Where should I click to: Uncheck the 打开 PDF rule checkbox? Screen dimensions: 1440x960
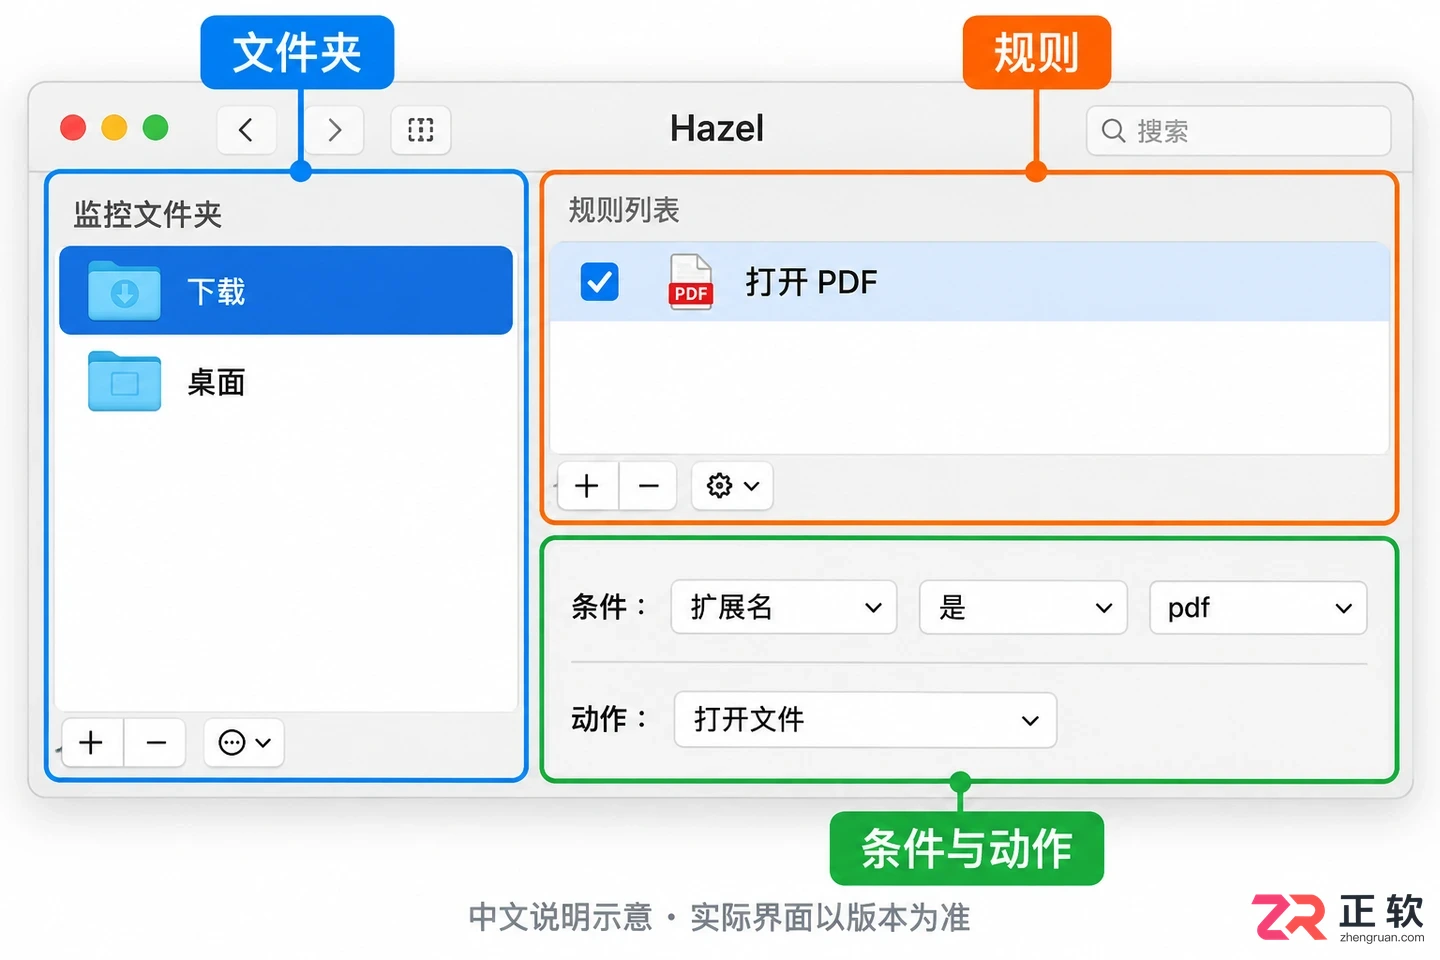pos(599,282)
